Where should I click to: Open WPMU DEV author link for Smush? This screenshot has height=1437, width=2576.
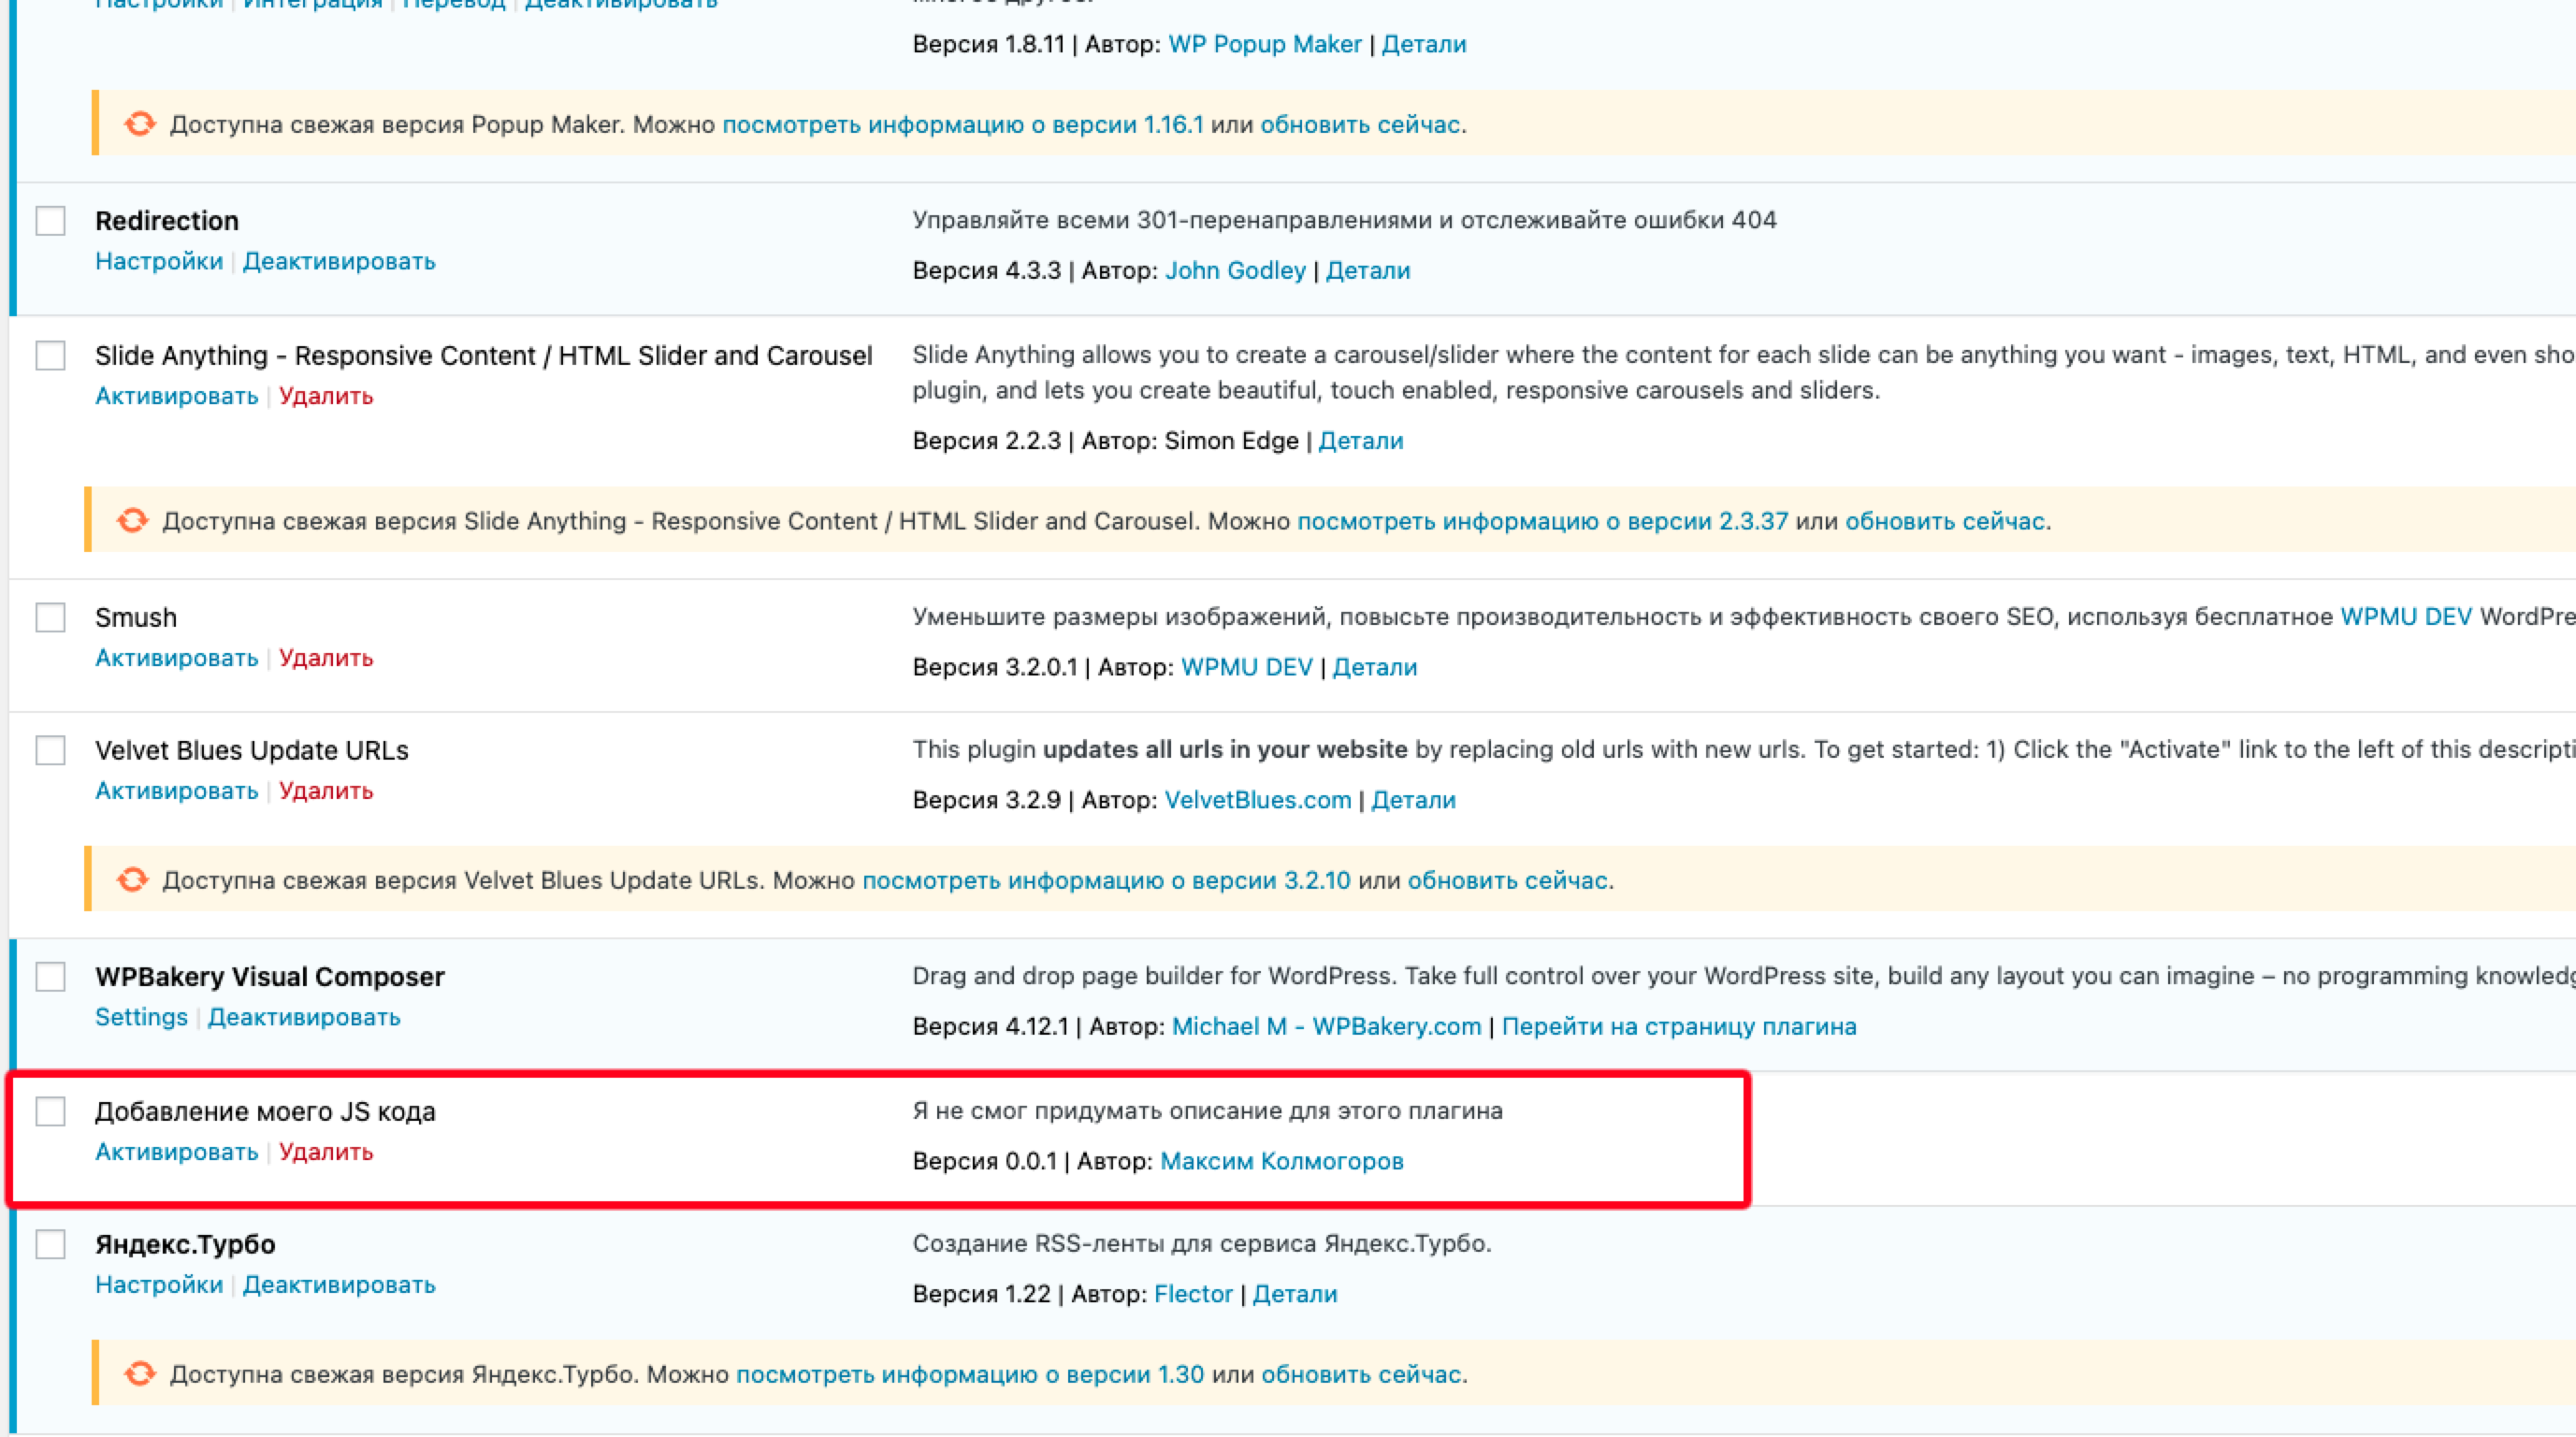point(1247,667)
